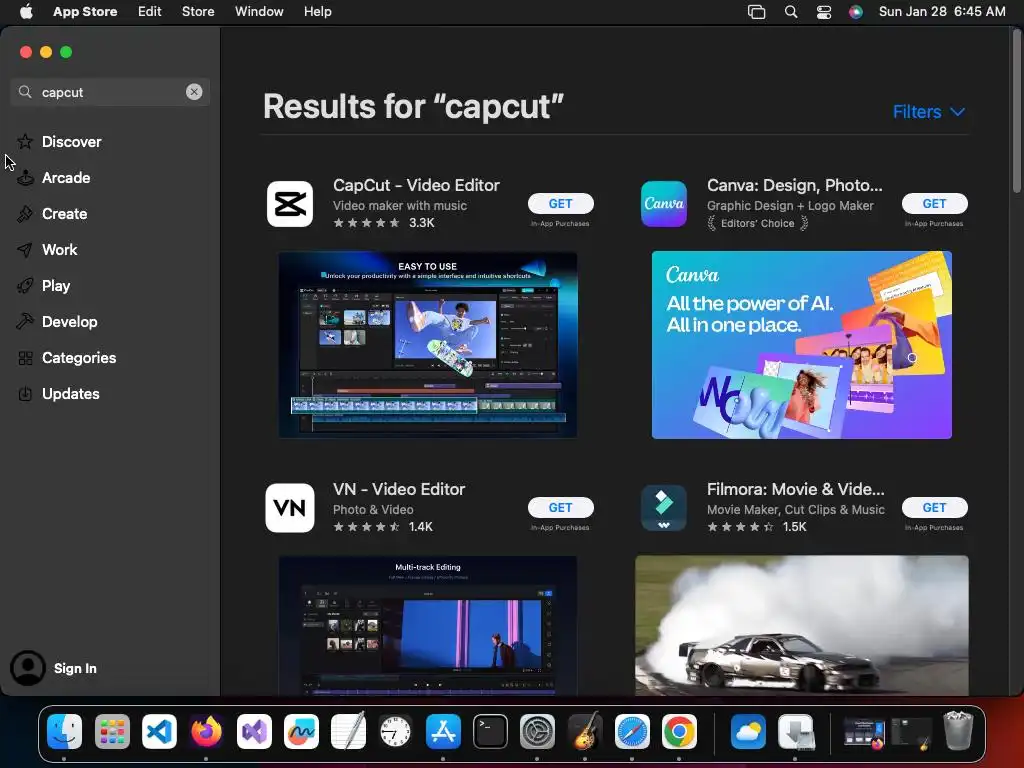This screenshot has width=1024, height=768.
Task: Select the Work paper plane icon
Action: click(25, 249)
